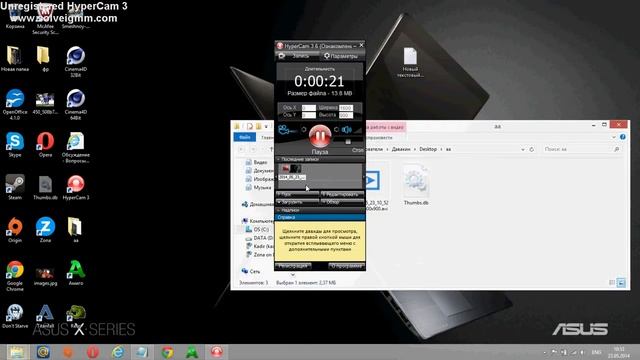This screenshot has height=360, width=640.
Task: Open the Steam desktop shortcut
Action: [x=15, y=187]
